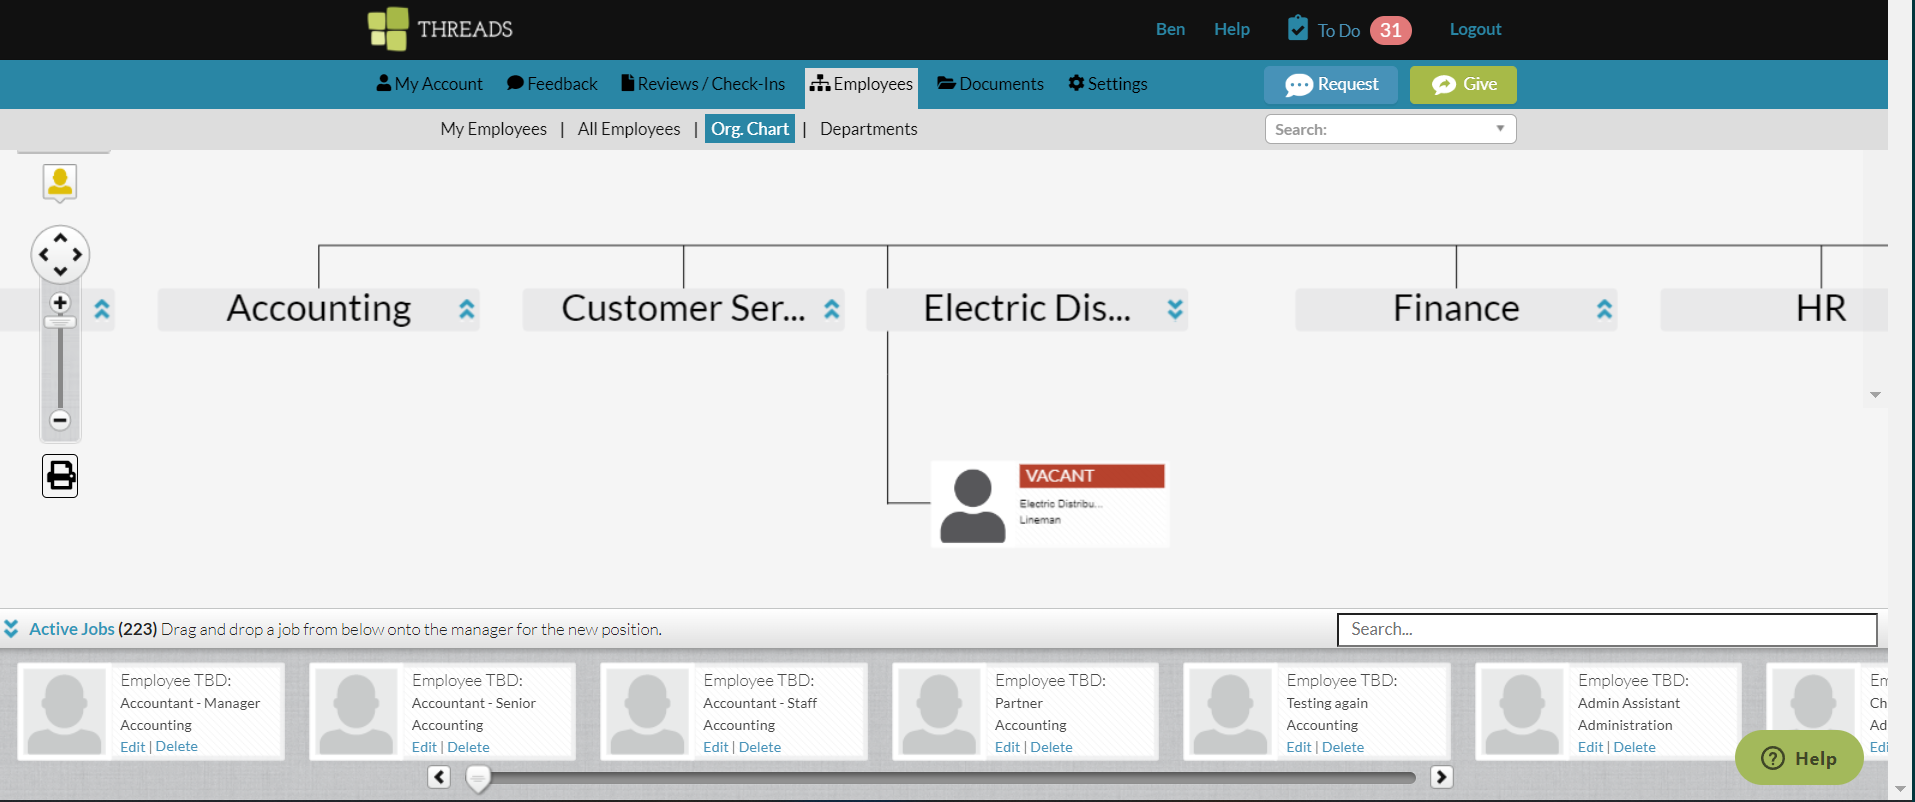Collapse the Accounting department node

[x=467, y=309]
